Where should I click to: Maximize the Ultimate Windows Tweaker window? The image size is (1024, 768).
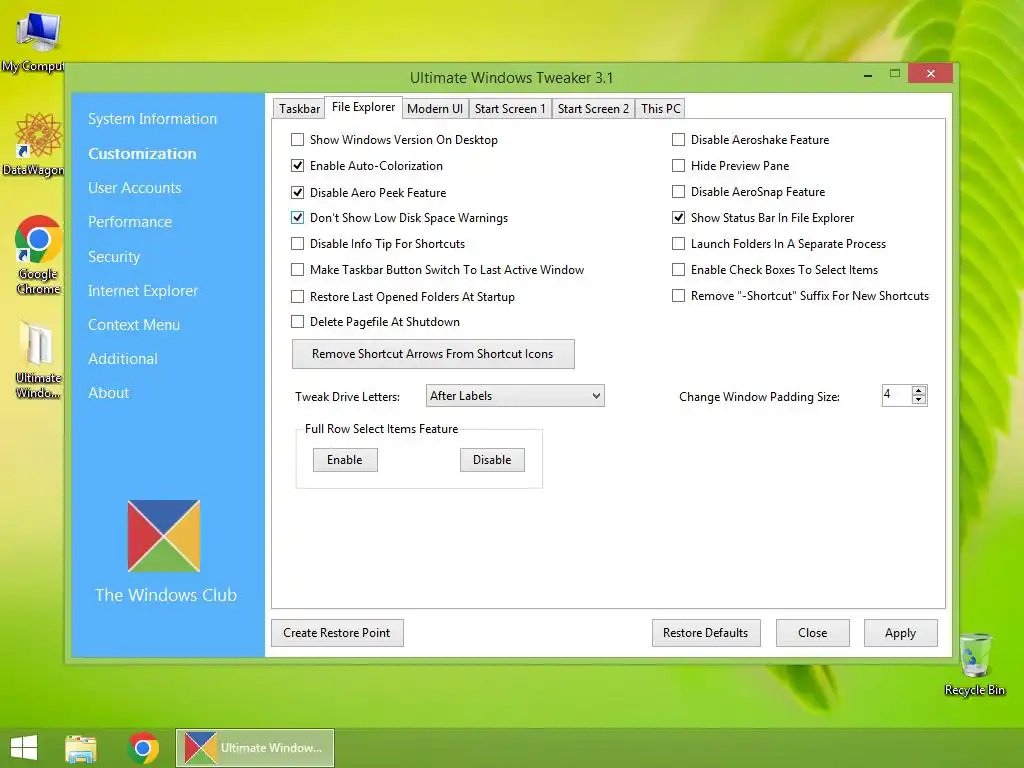[895, 74]
